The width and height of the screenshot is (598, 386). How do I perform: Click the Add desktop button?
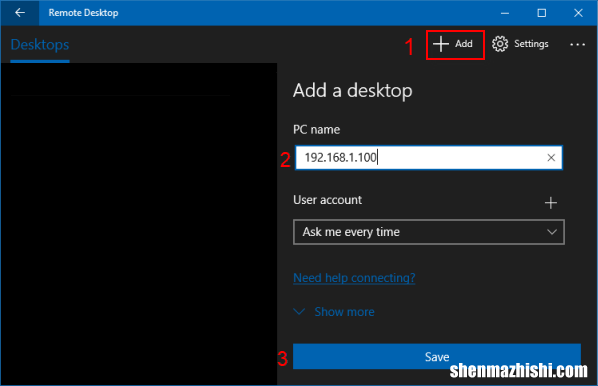pos(455,44)
